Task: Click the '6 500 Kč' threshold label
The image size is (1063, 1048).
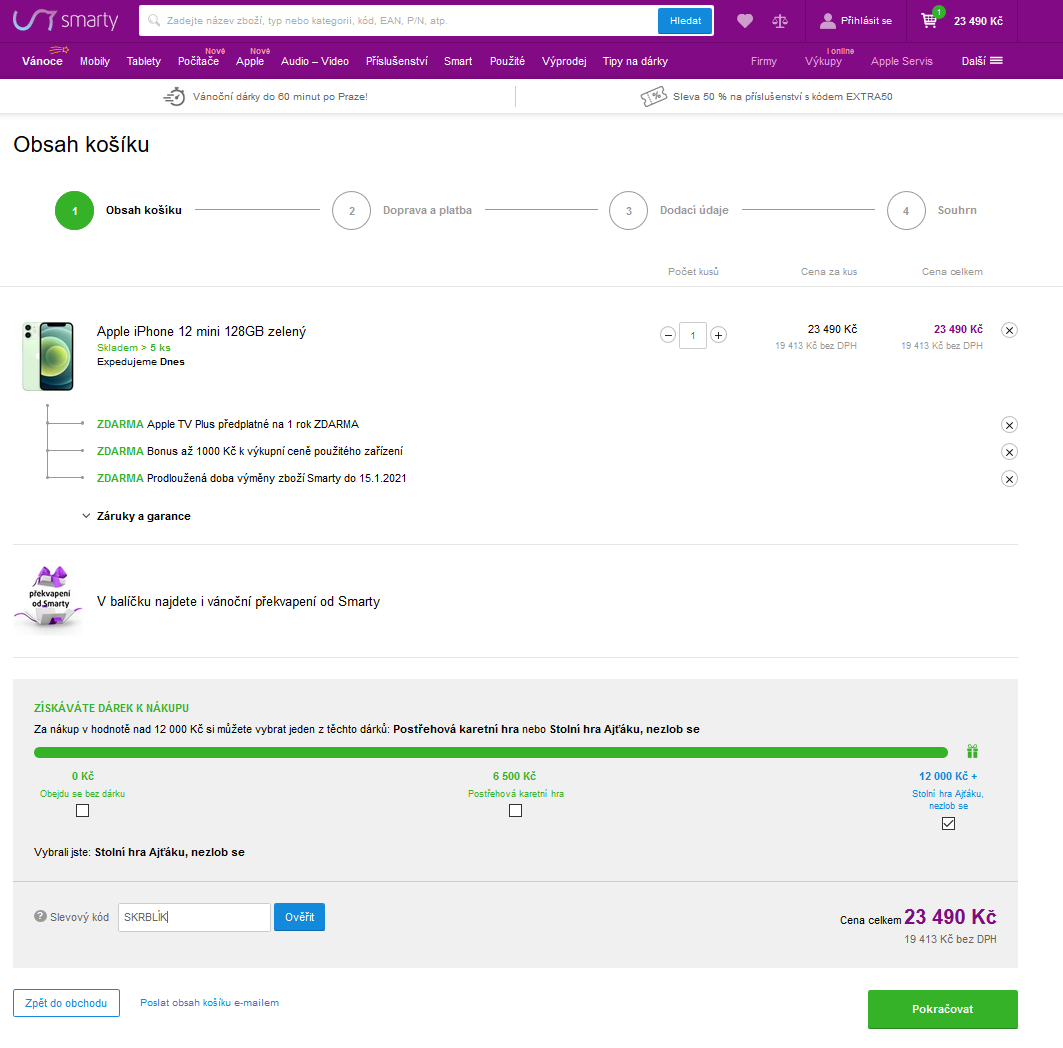Action: 515,776
